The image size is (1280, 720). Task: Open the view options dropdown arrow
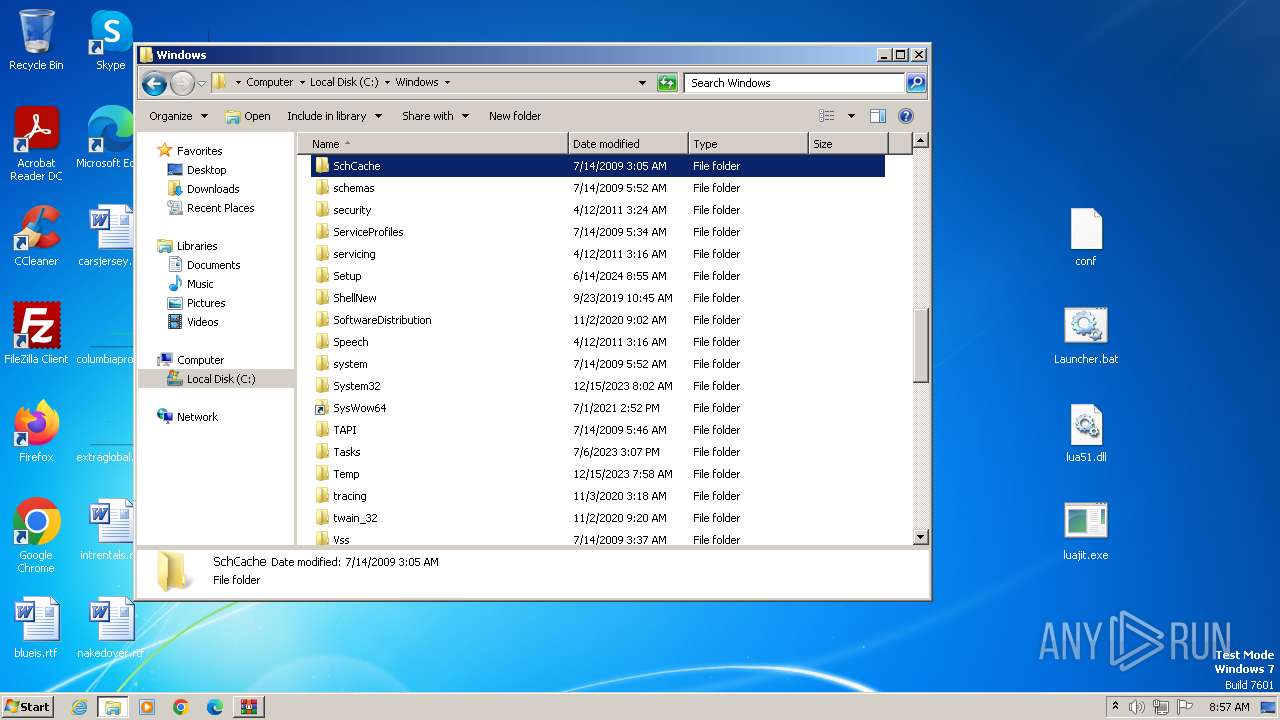tap(851, 116)
